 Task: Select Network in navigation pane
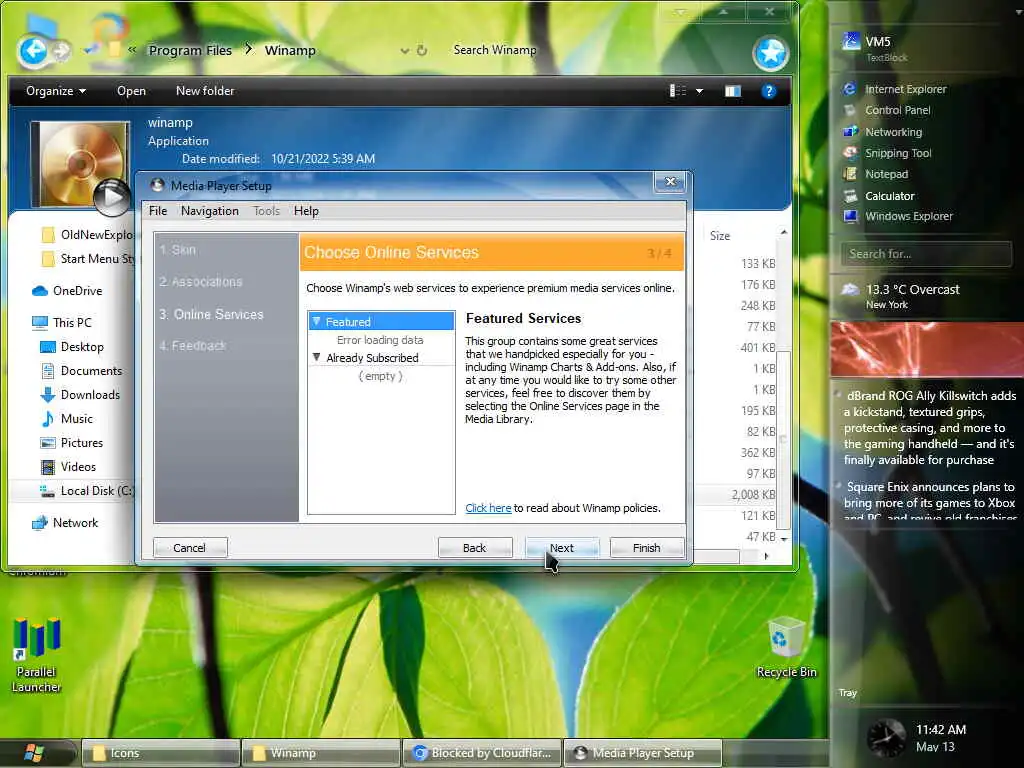(x=65, y=522)
